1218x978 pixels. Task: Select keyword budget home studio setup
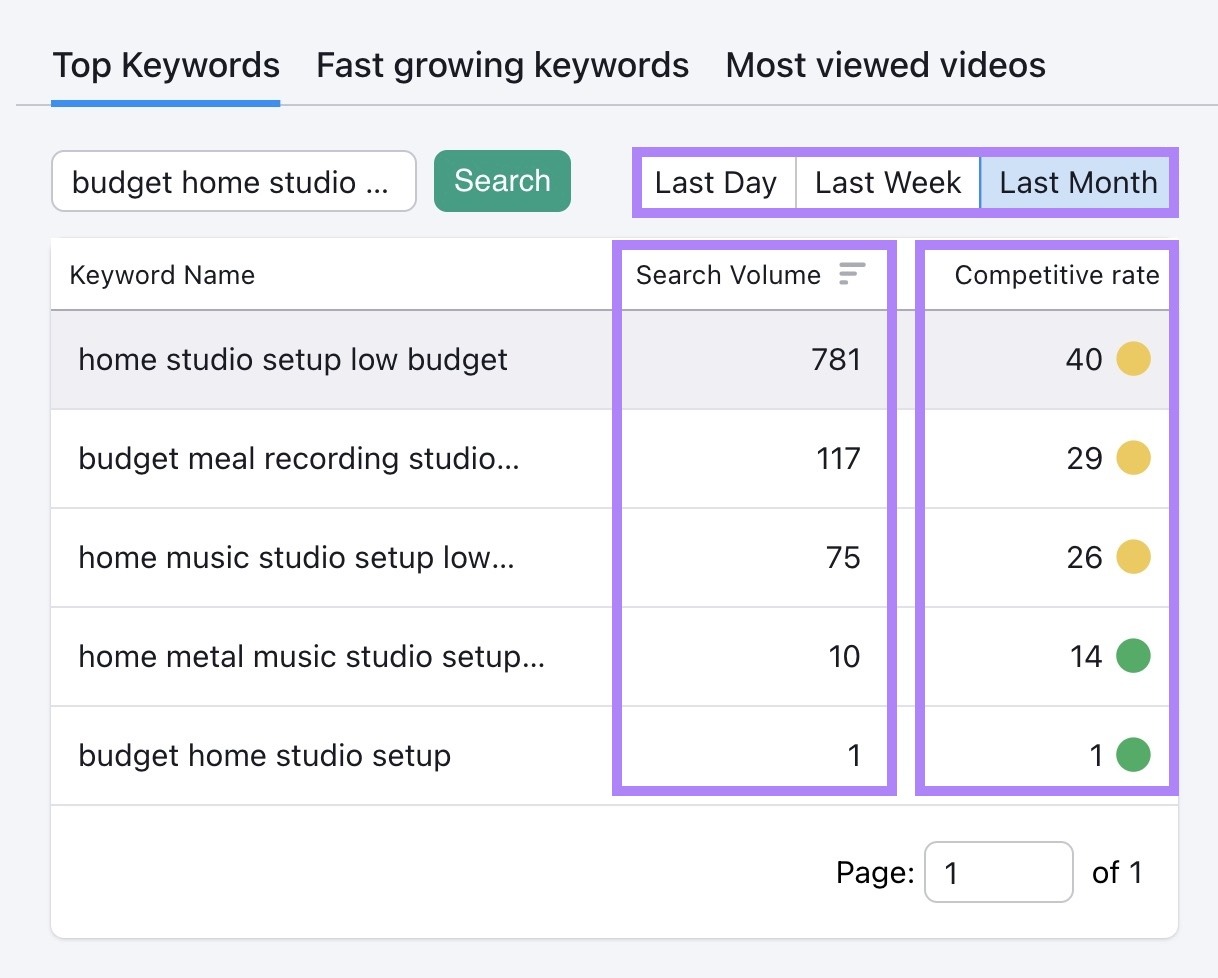(x=264, y=755)
